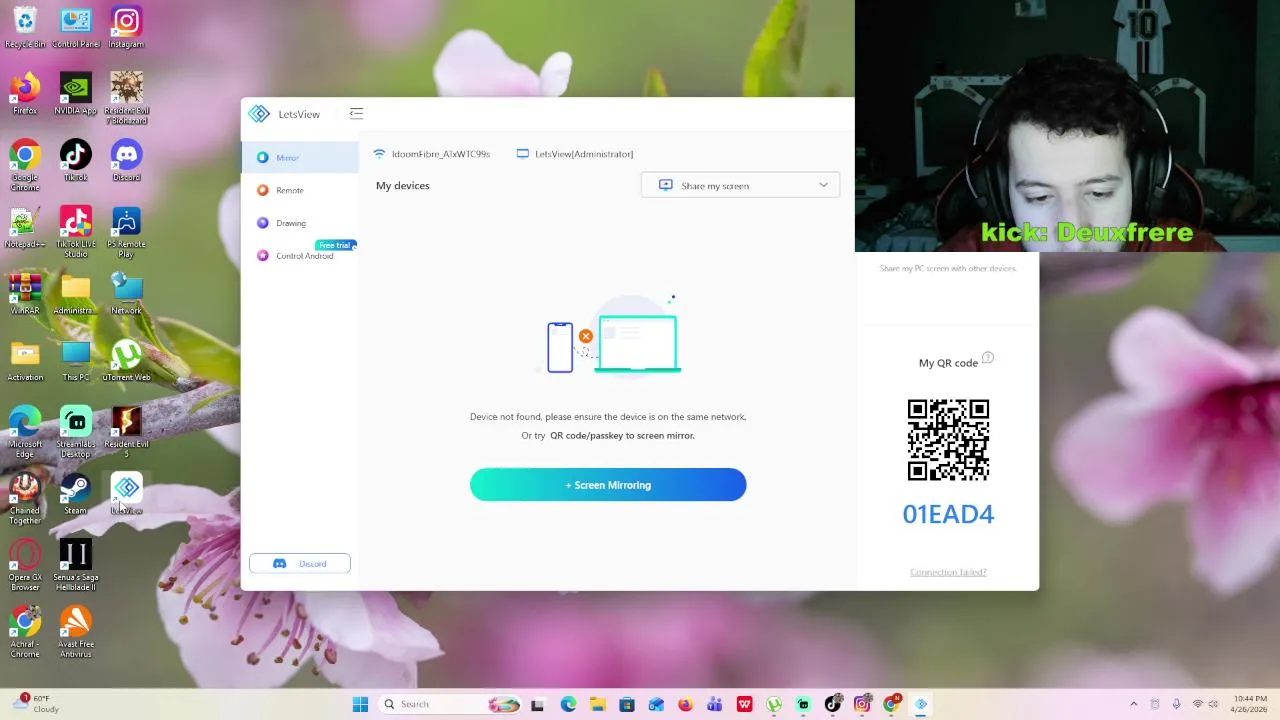The image size is (1280, 720).
Task: Select Activation folder on desktop
Action: pos(25,361)
